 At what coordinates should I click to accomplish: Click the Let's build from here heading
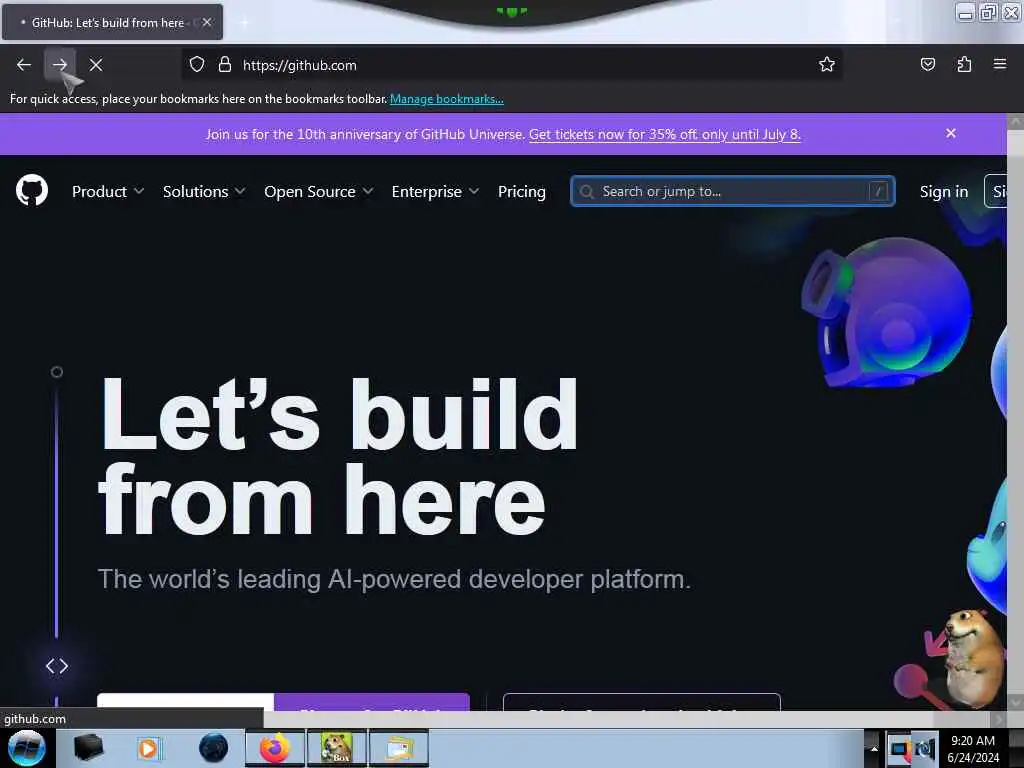coord(338,456)
